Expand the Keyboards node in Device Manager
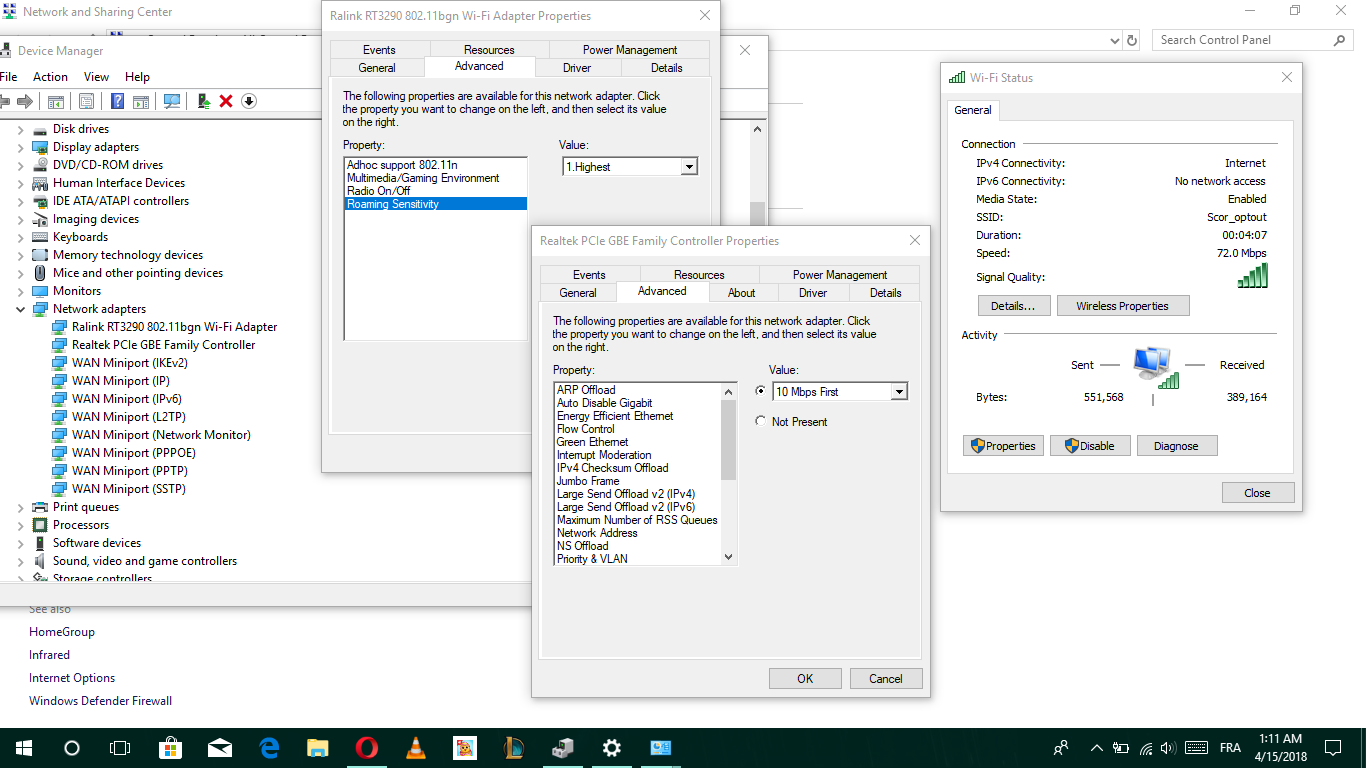Screen dimensions: 1366x768 tap(21, 237)
